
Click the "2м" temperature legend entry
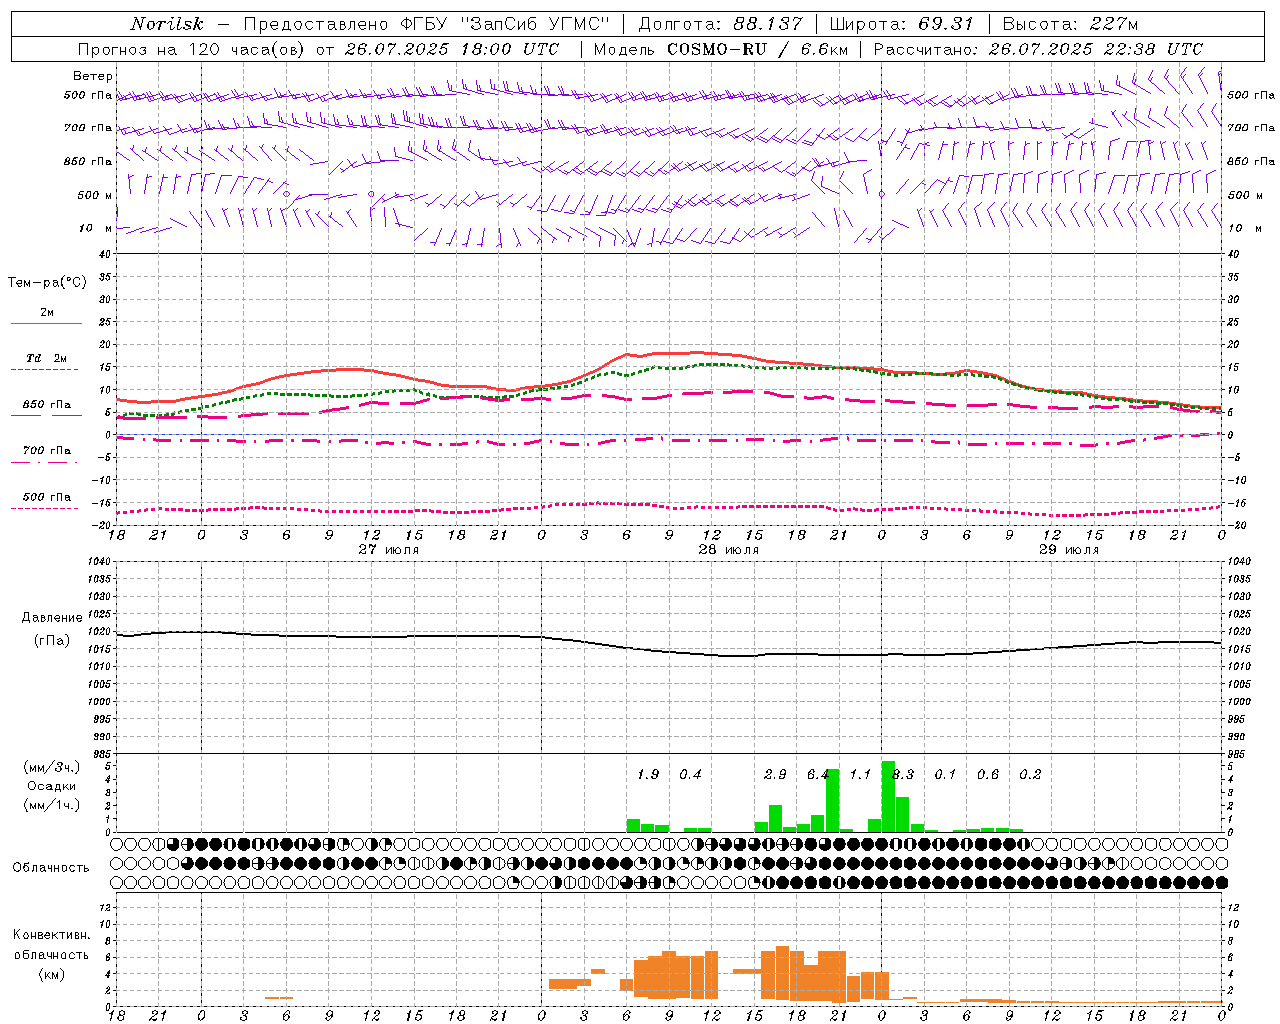(47, 312)
